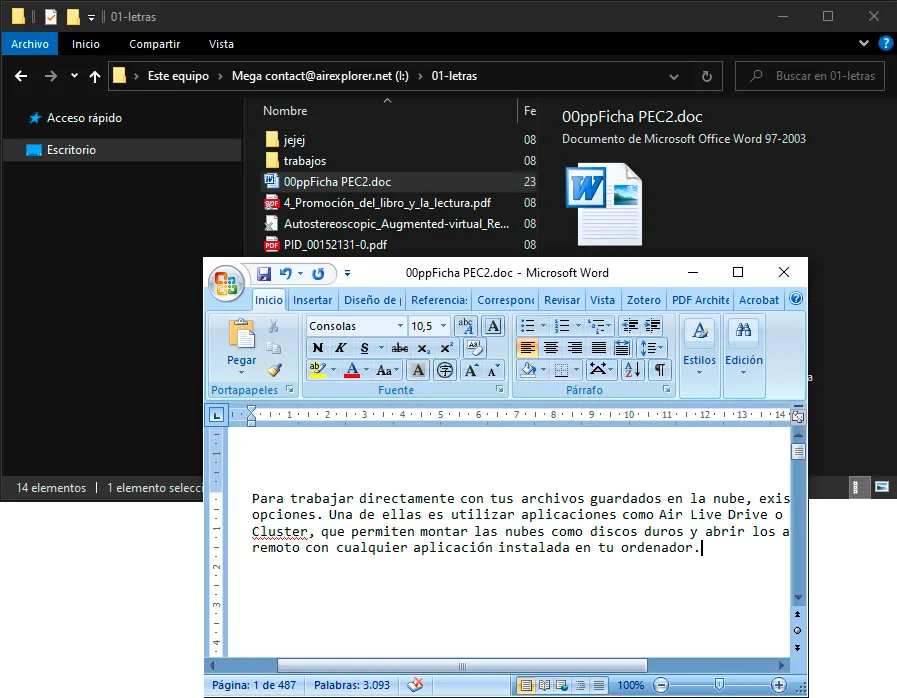Open font size 10,5 dropdown
The height and width of the screenshot is (698, 897).
(443, 326)
